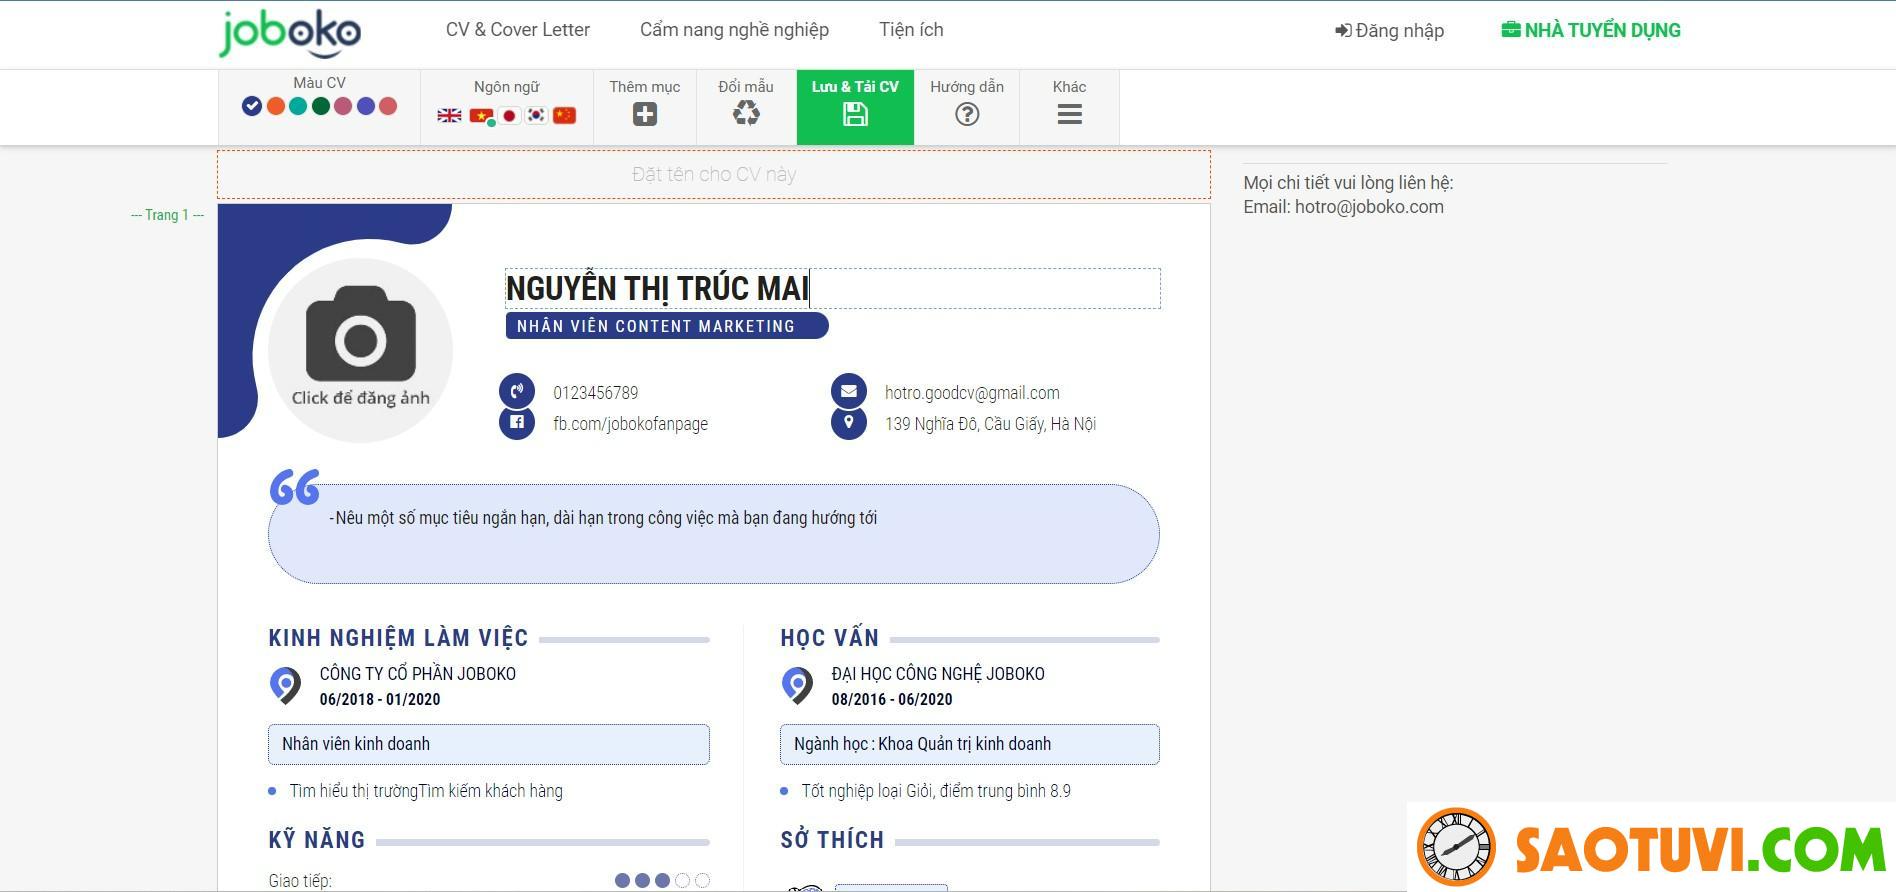Pick the teal CV color swatch
The image size is (1896, 892).
[298, 106]
